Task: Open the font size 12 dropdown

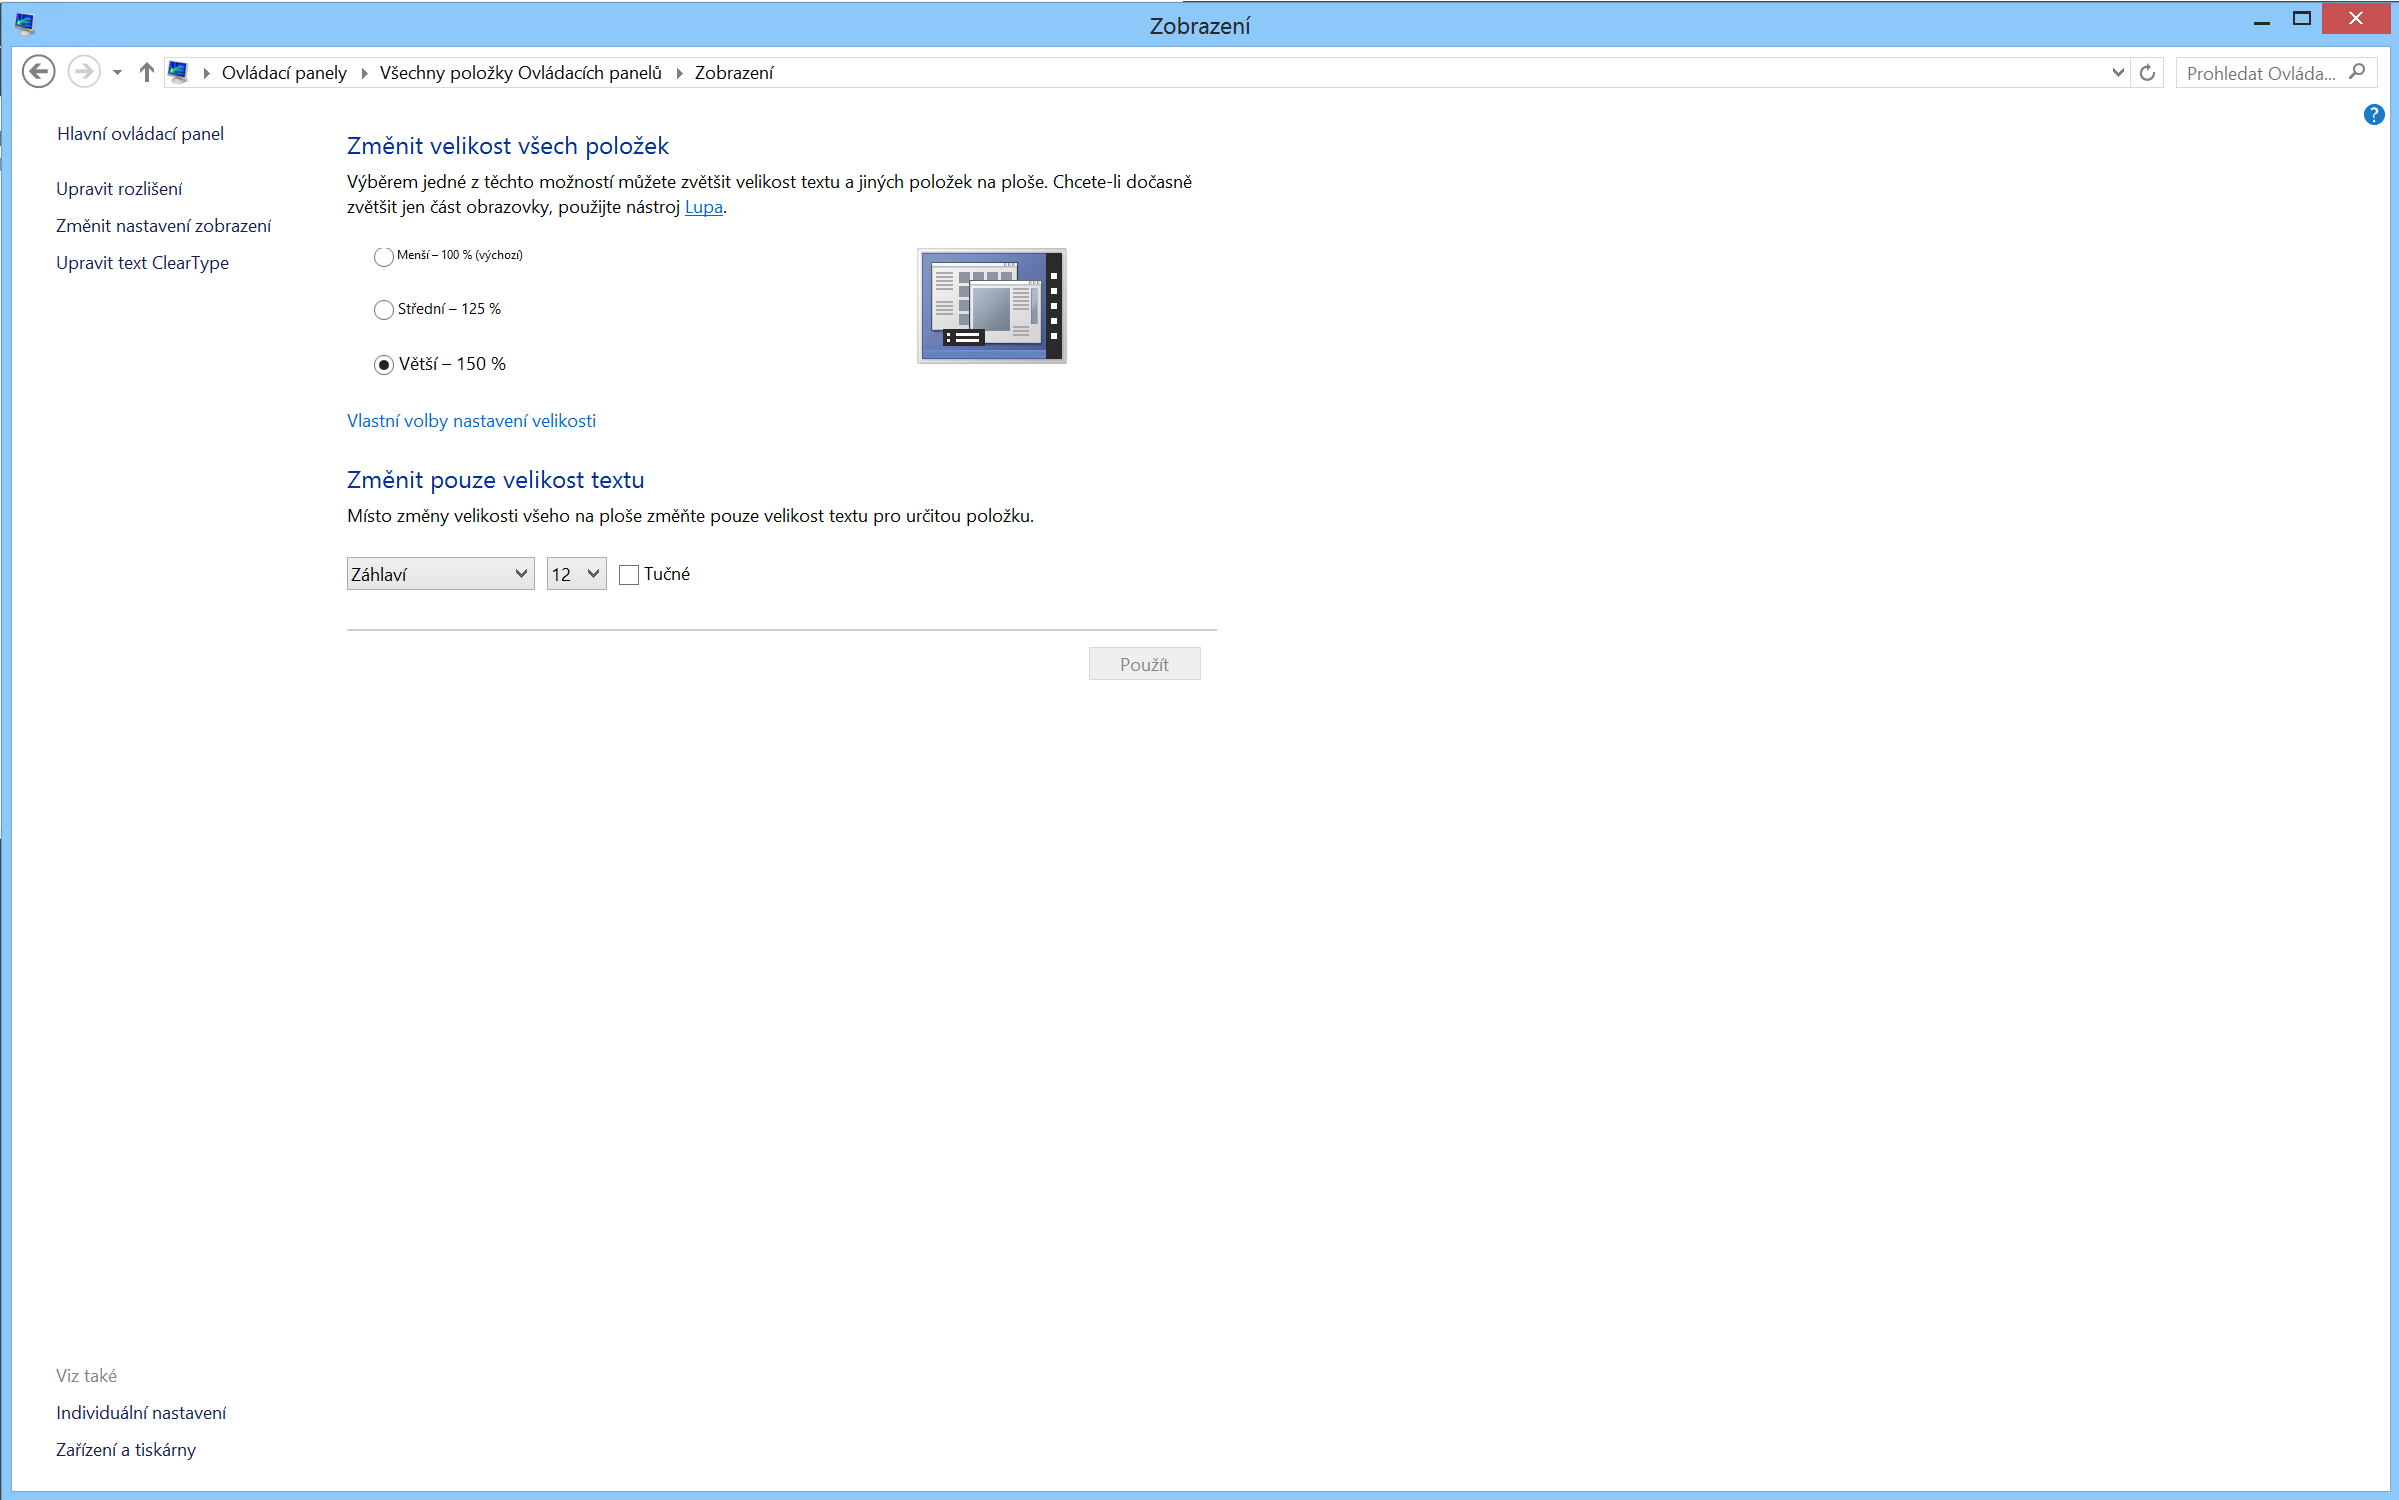Action: click(x=576, y=574)
